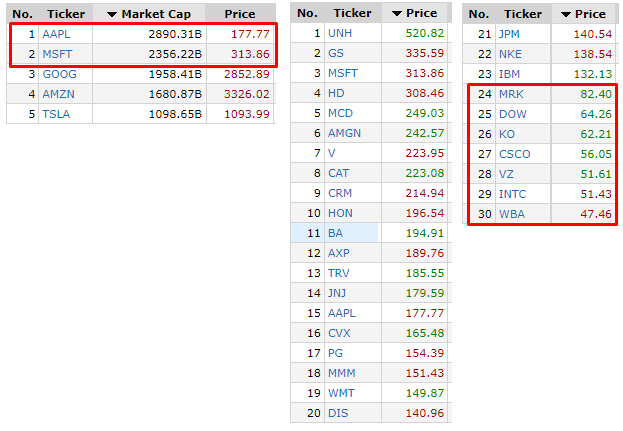Select the JPM price 140.54
623x431 pixels.
[x=593, y=34]
